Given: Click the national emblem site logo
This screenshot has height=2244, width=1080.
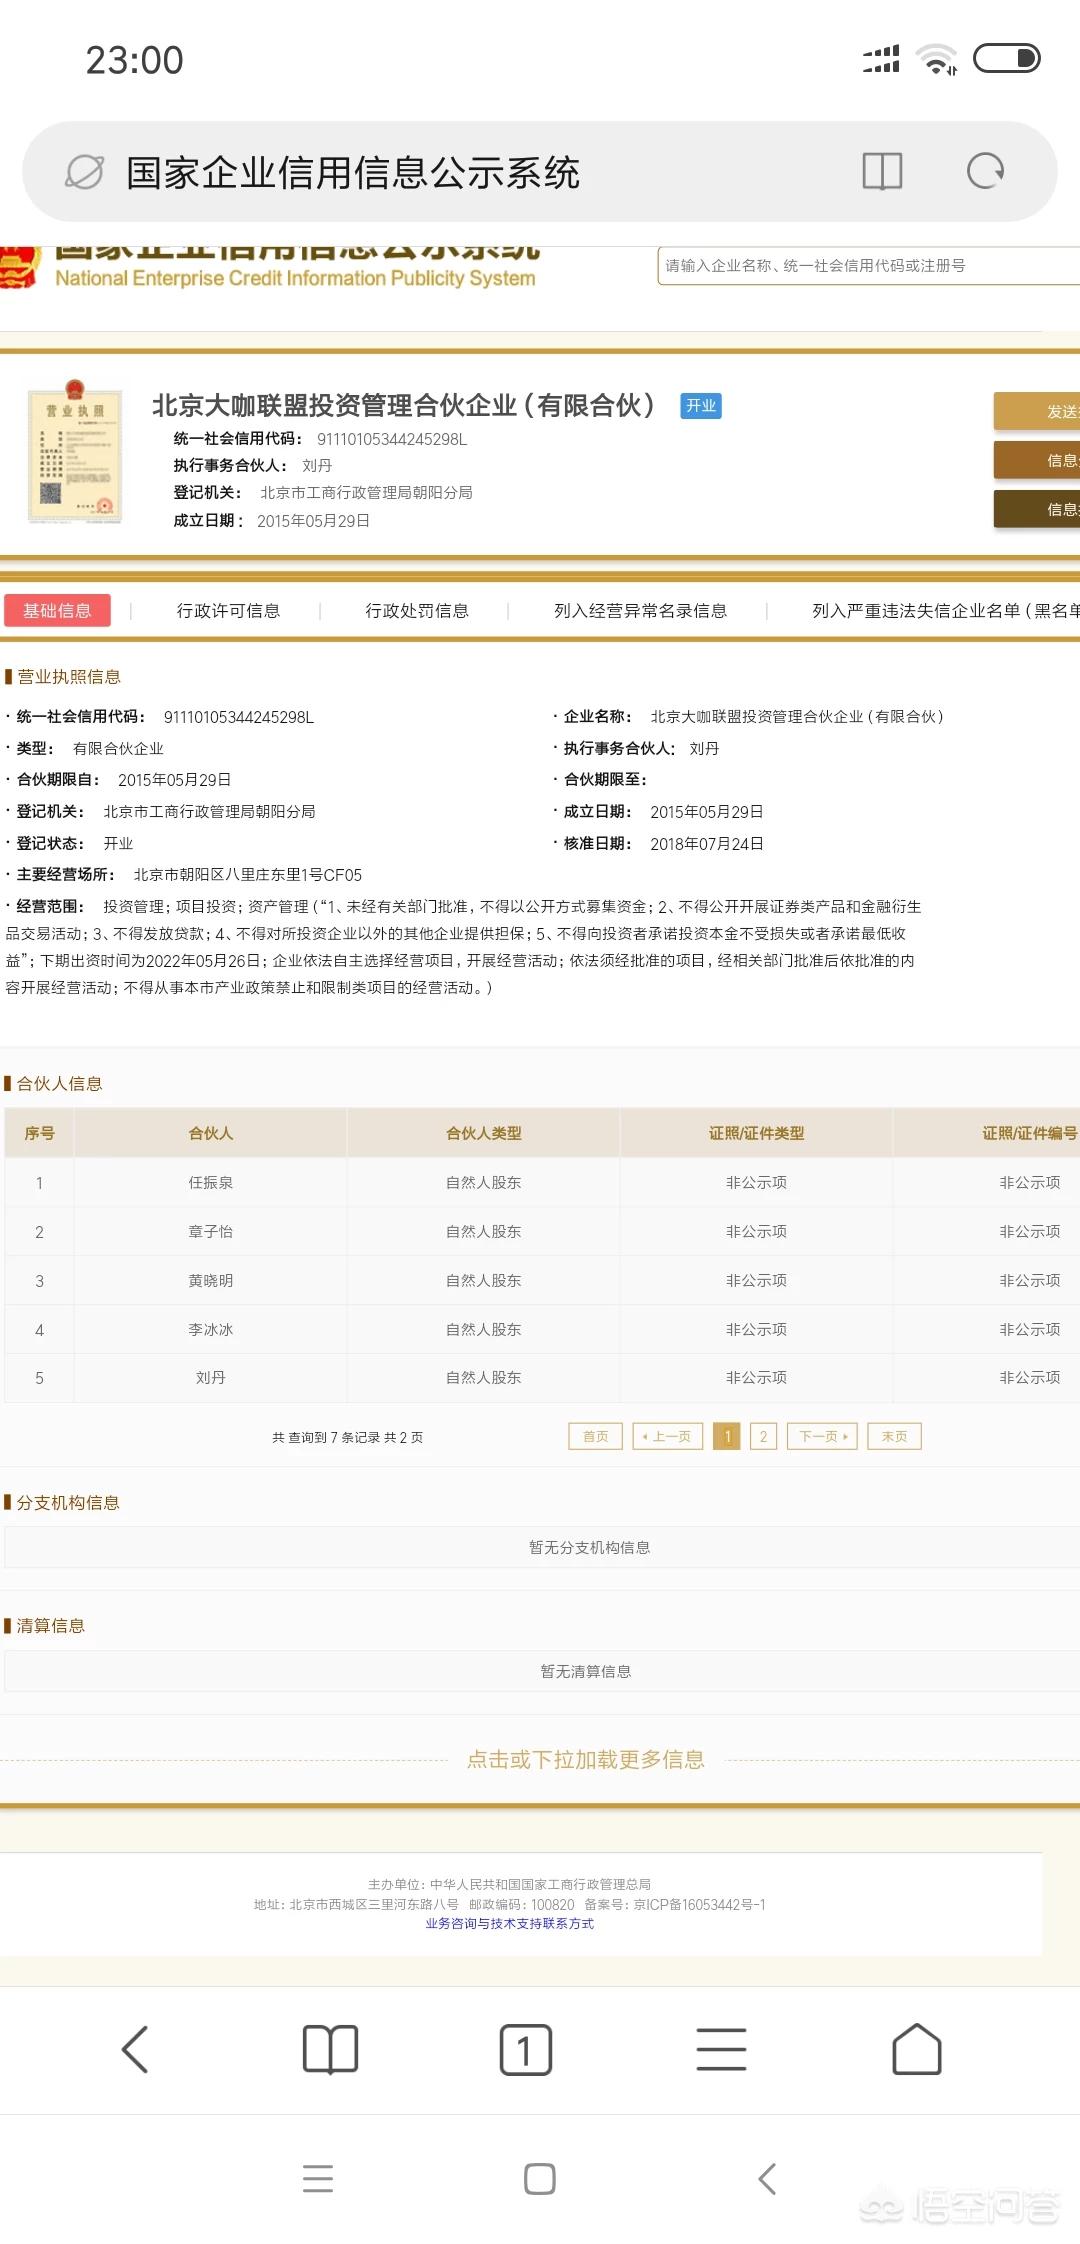Looking at the screenshot, I should [19, 268].
